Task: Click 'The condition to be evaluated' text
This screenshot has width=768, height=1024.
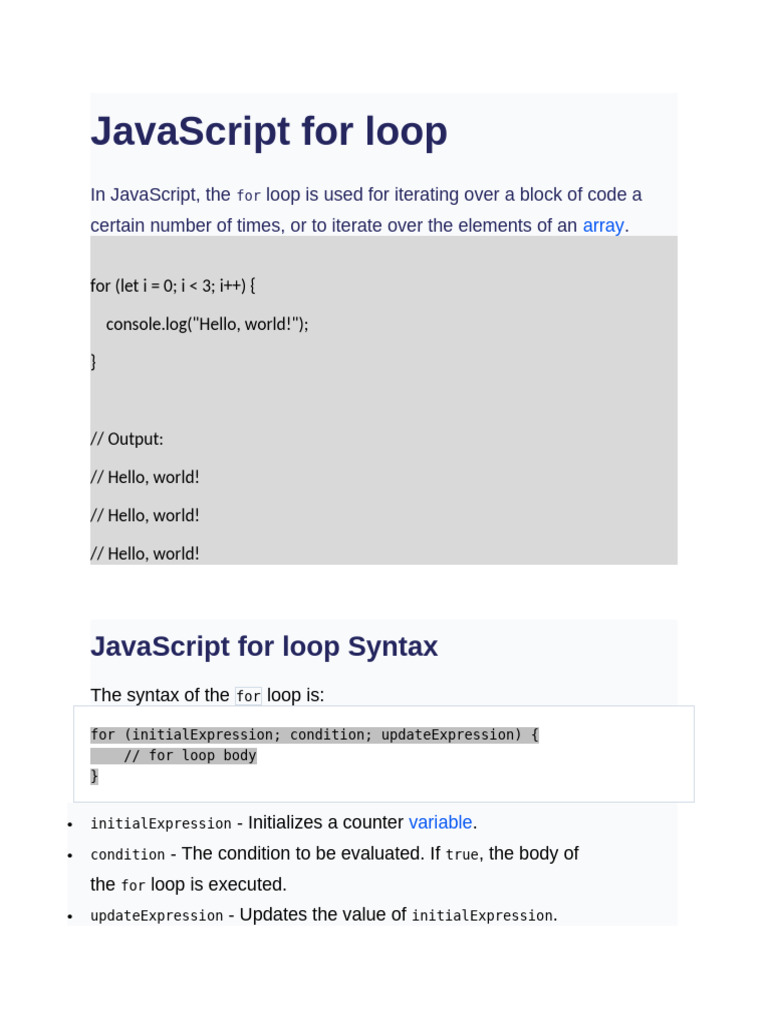Action: point(303,854)
